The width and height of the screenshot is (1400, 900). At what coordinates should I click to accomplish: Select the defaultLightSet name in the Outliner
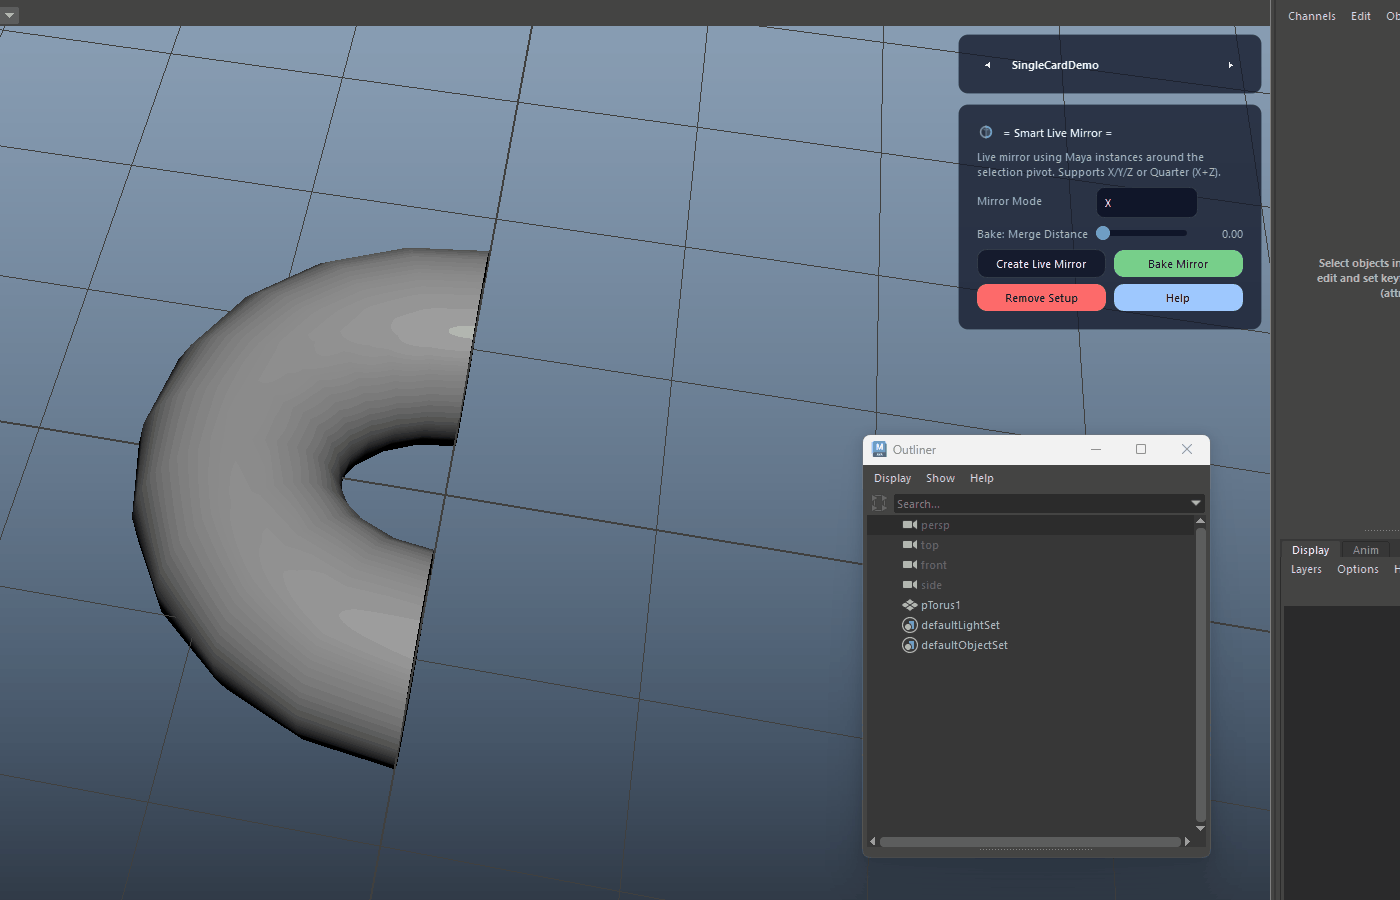pos(960,625)
